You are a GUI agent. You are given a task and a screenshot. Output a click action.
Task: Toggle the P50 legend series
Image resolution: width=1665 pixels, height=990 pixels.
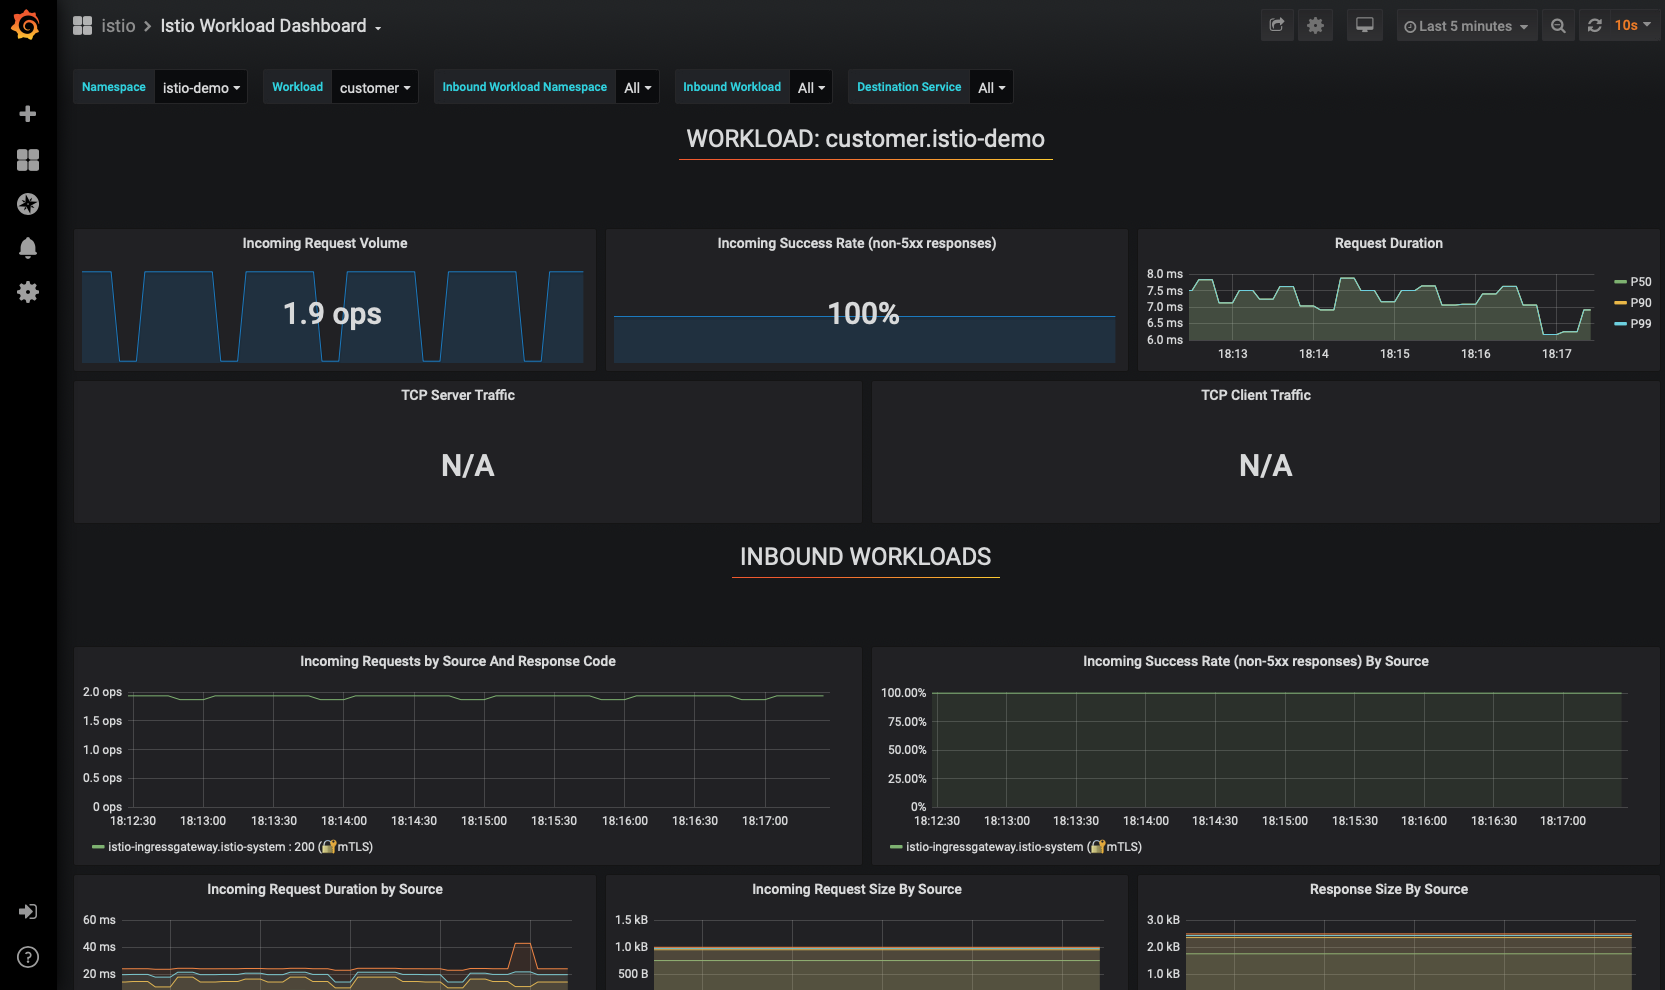tap(1641, 282)
